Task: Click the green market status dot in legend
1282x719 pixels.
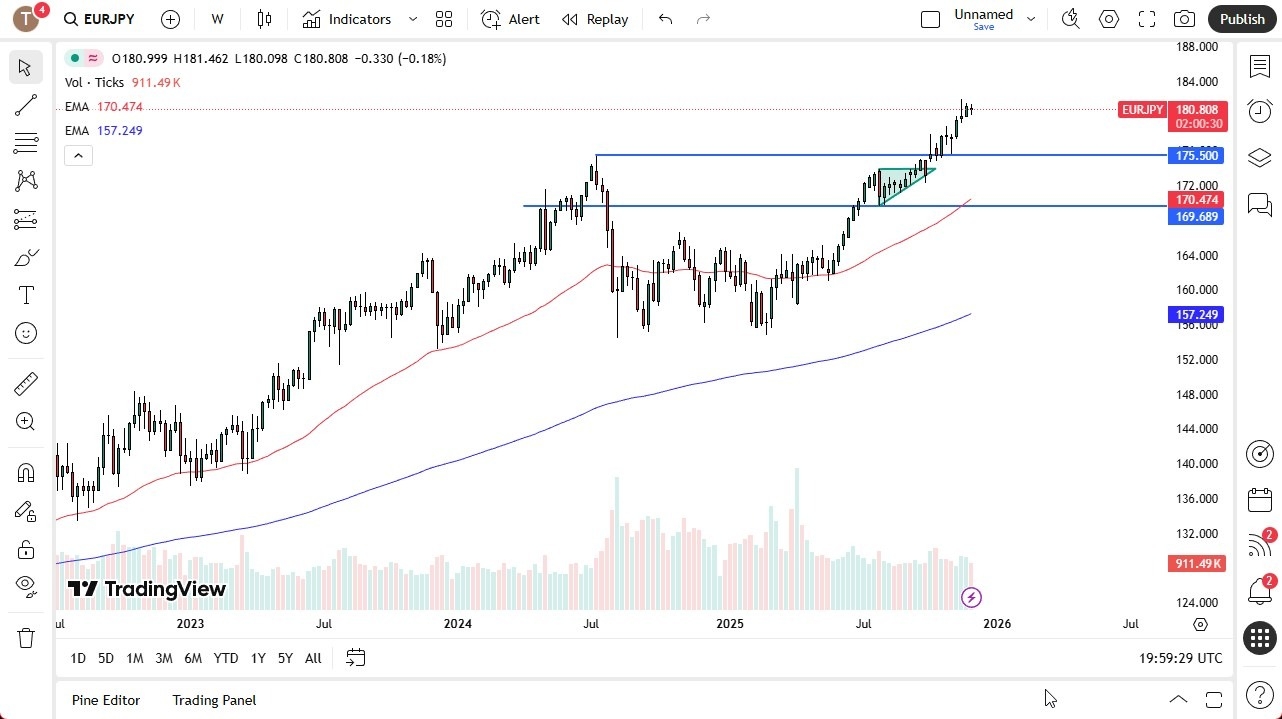Action: tap(72, 58)
